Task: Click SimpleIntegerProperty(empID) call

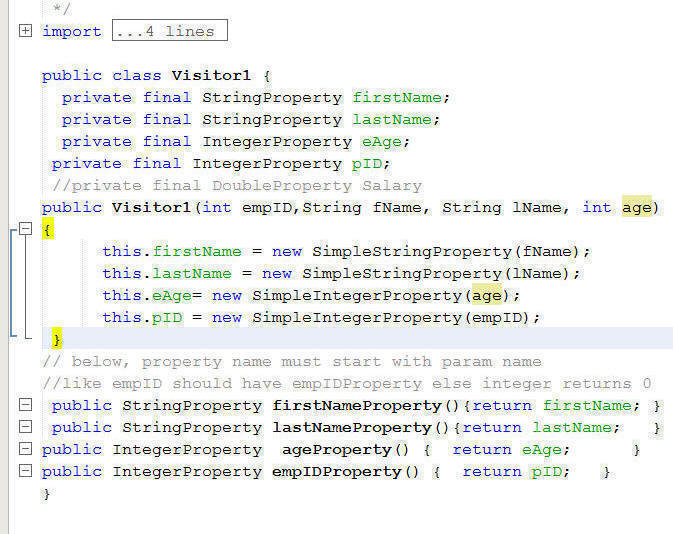Action: (391, 318)
